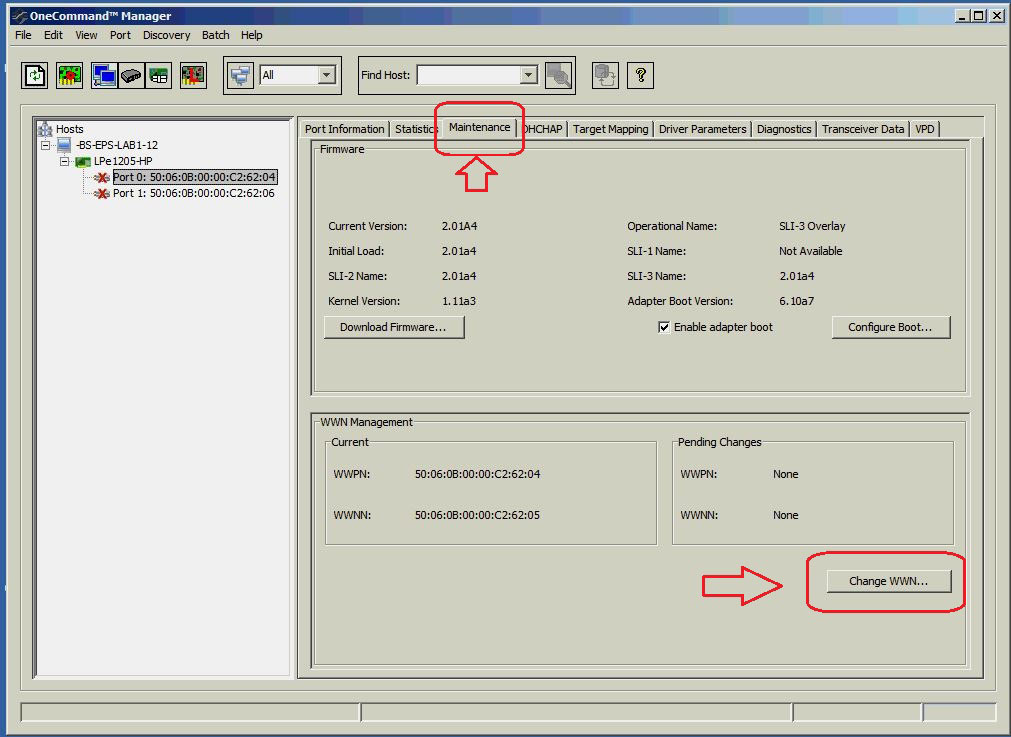Switch to Statistics tab
This screenshot has width=1011, height=737.
414,129
